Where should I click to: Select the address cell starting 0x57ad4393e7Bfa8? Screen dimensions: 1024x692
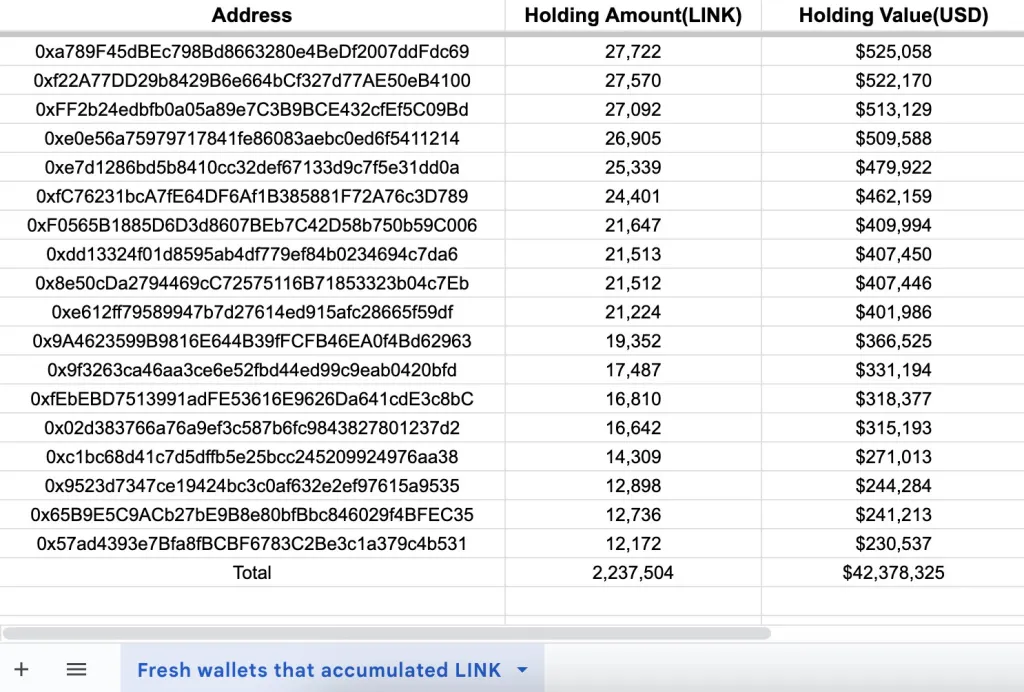point(251,544)
